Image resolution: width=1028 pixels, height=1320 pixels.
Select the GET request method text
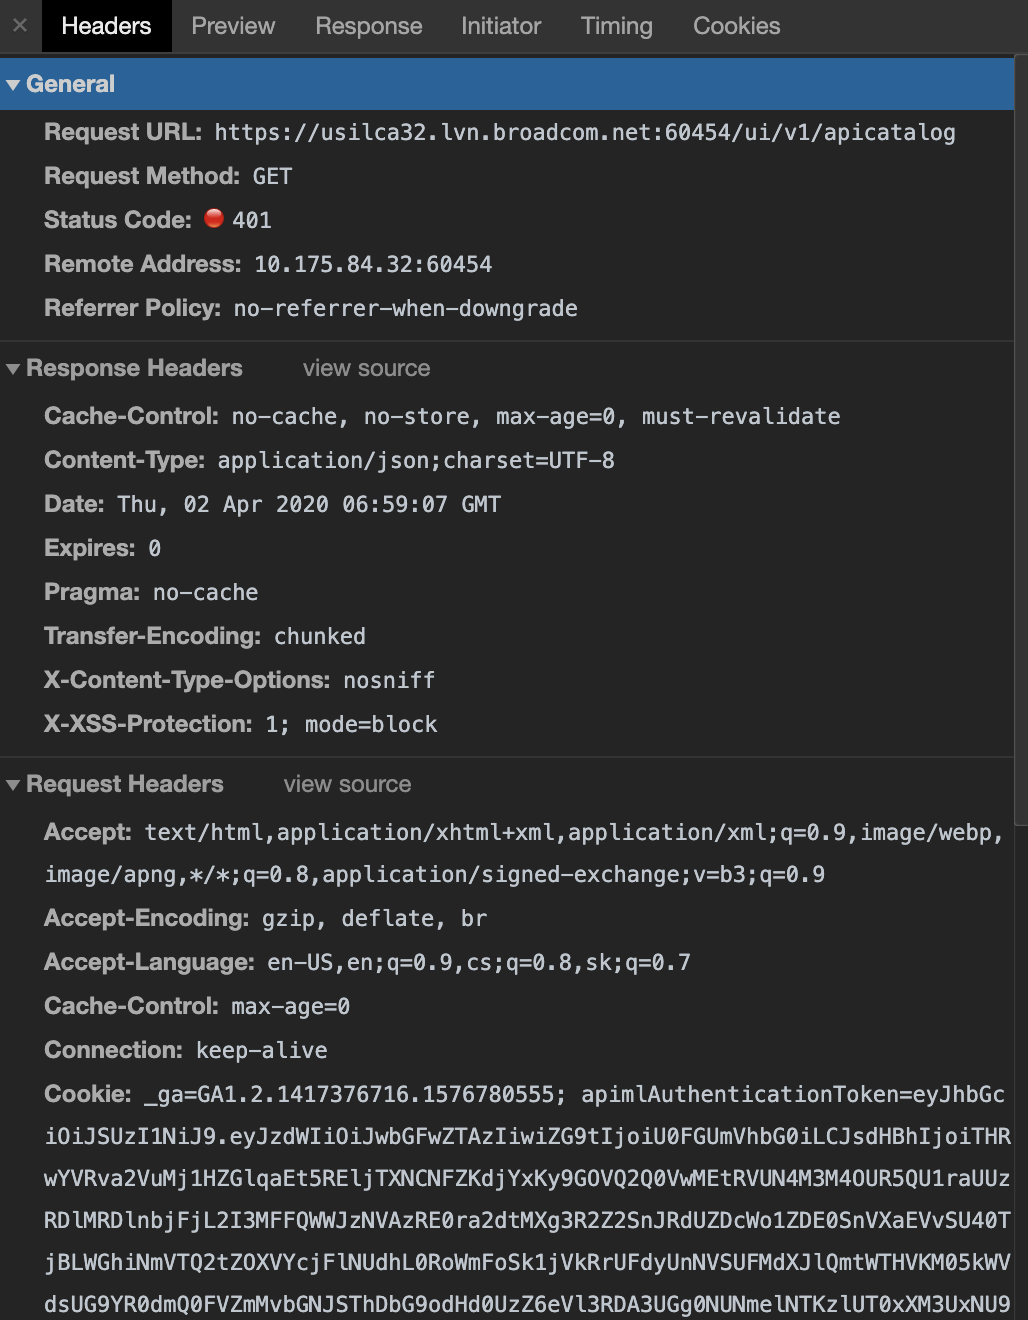[273, 175]
